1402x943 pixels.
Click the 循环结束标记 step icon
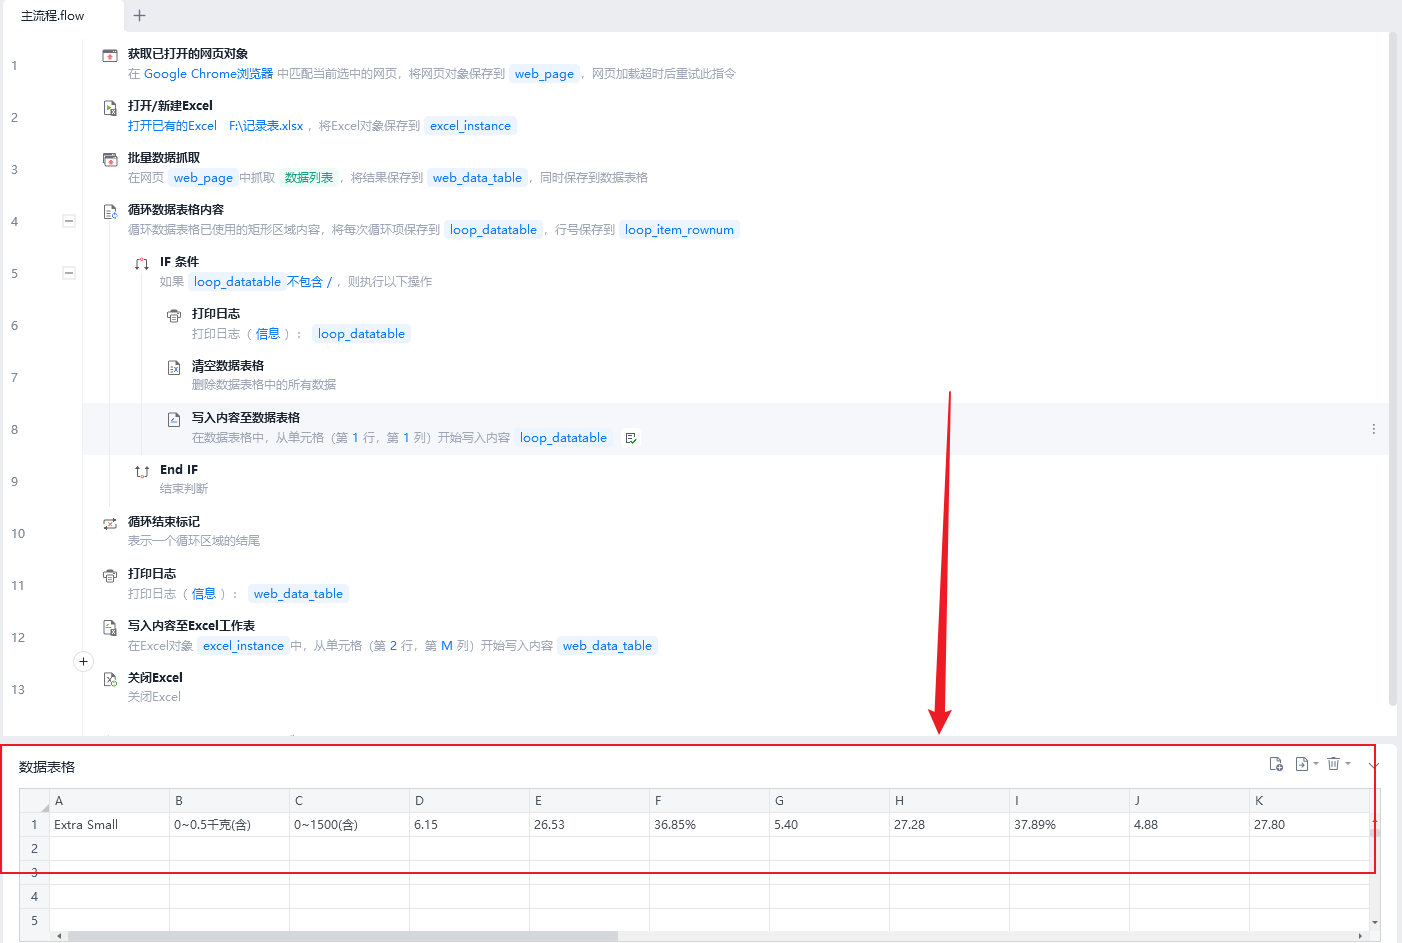tap(110, 523)
